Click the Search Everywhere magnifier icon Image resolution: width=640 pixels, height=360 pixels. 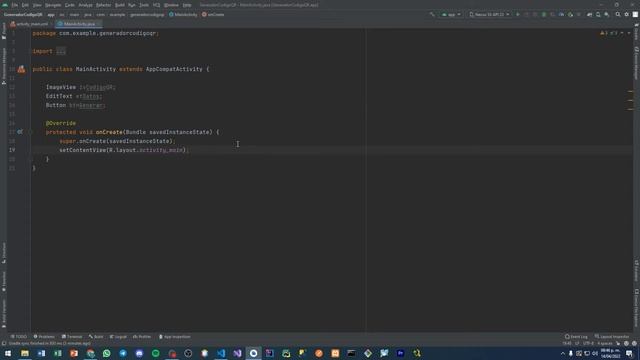pyautogui.click(x=618, y=15)
